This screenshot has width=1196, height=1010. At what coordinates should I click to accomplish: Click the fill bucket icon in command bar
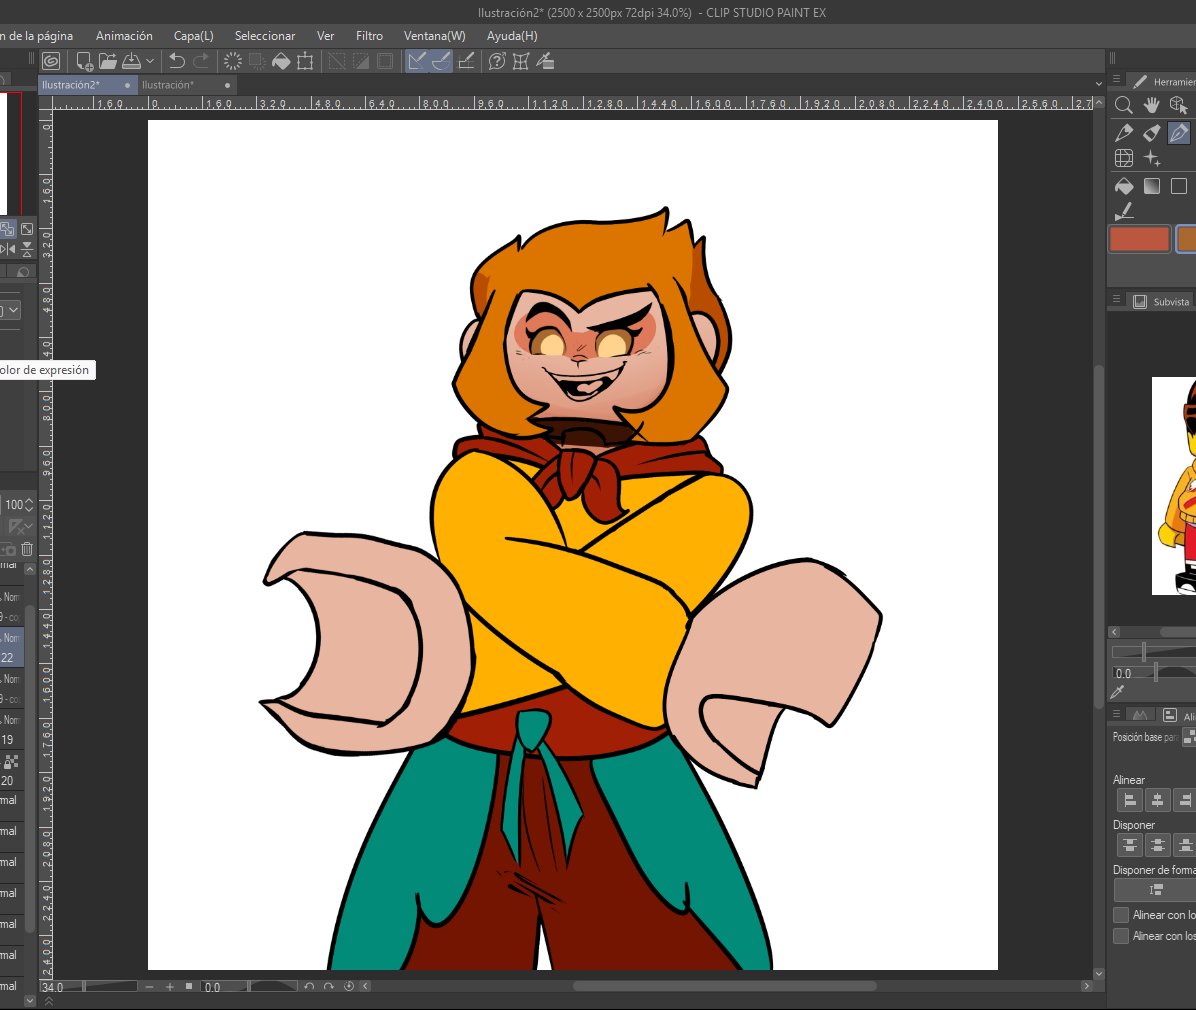[281, 61]
